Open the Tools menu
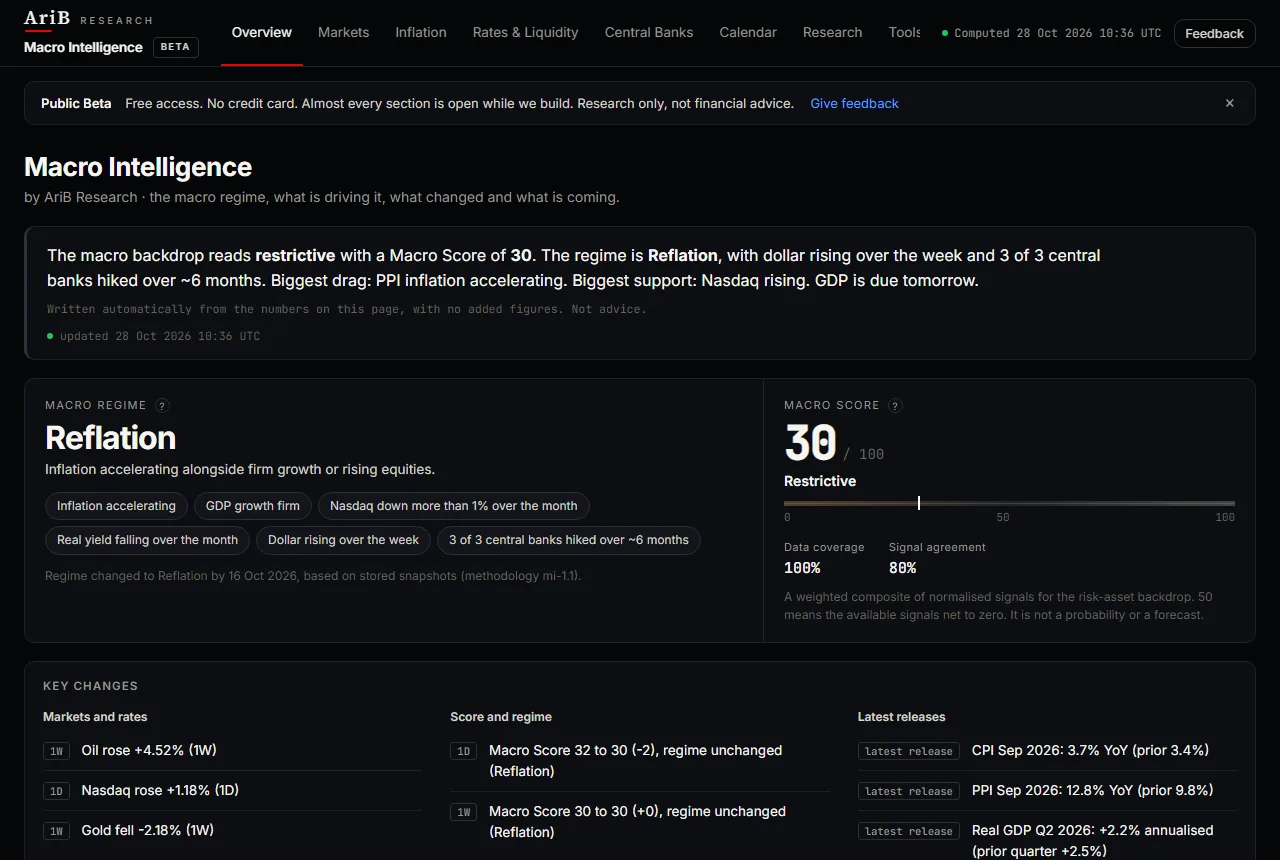Screen dimensions: 1280x860 tap(905, 32)
